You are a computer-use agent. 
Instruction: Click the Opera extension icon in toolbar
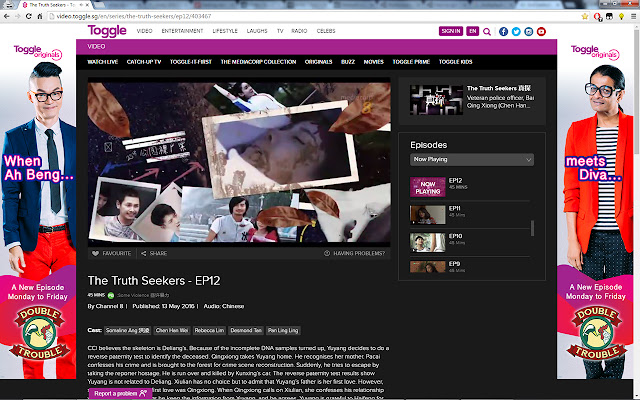[598, 17]
